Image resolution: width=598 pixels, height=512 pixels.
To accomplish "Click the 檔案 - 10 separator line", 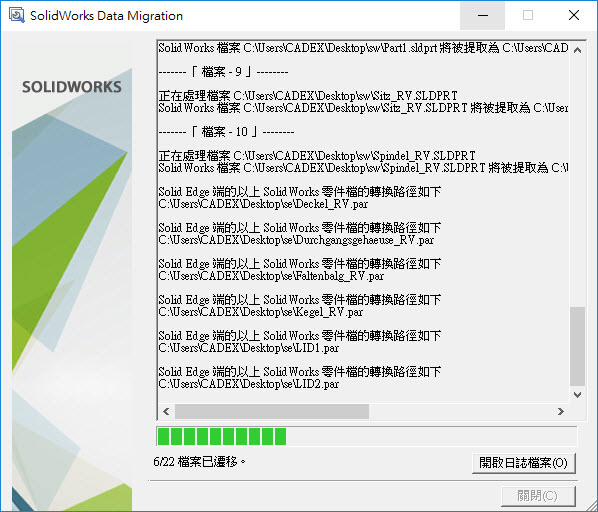I will [x=227, y=132].
